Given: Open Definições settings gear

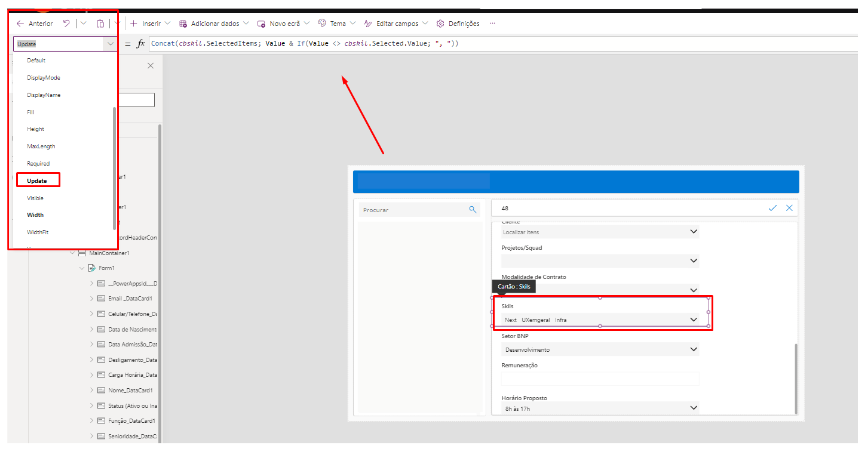Looking at the screenshot, I should tap(458, 23).
